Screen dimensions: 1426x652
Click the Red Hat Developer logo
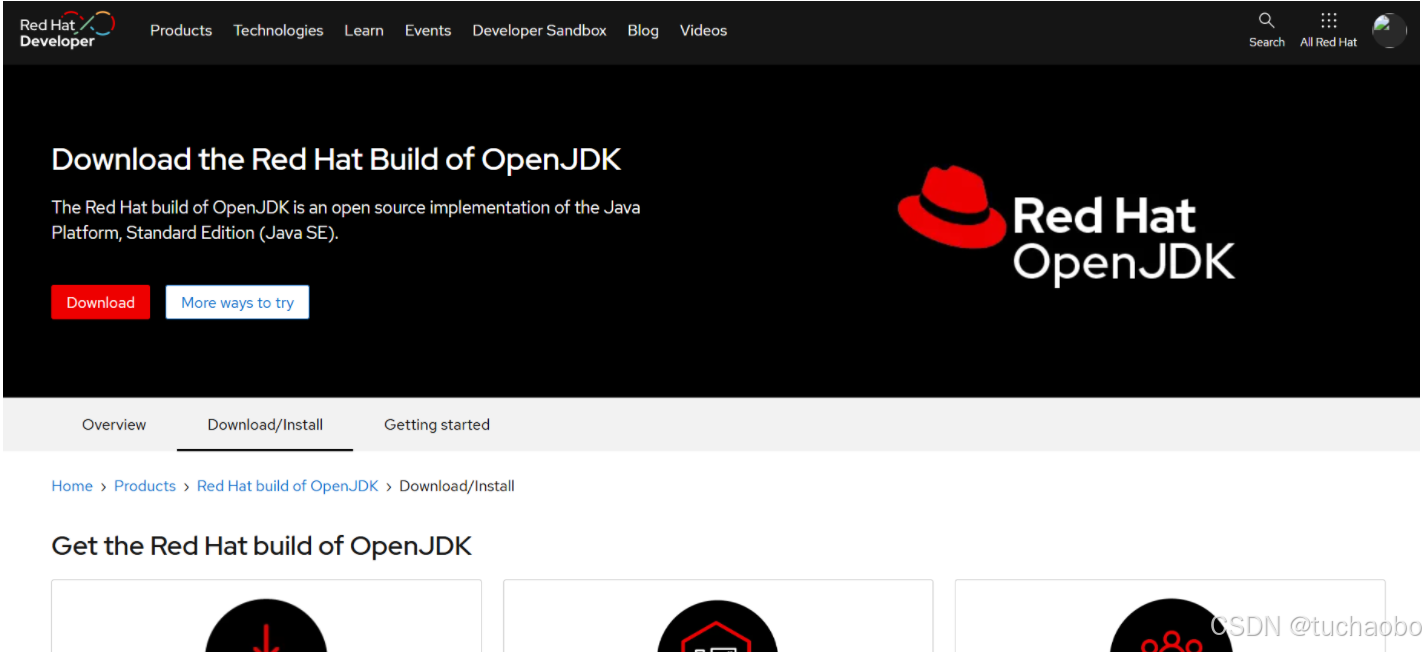(67, 30)
